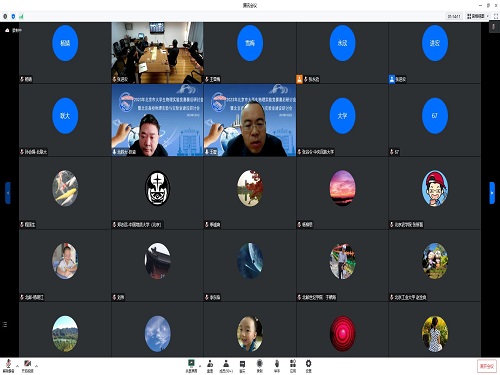
Task: Open meeting info icon at top left
Action: [5, 16]
